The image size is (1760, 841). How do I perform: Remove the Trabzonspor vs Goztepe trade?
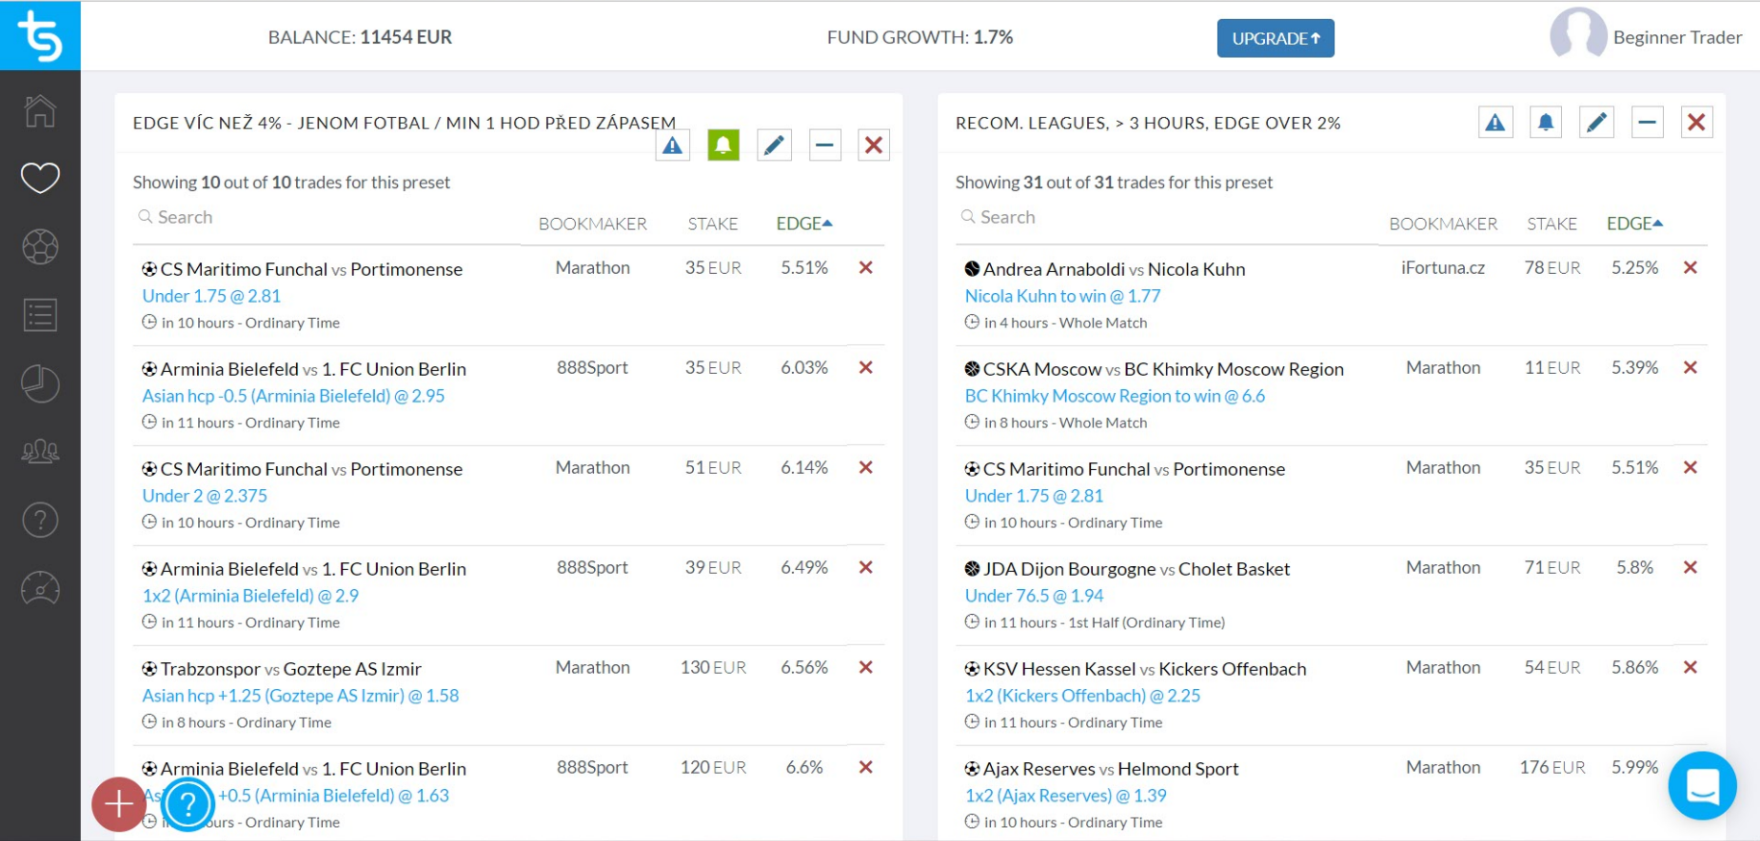[x=866, y=667]
